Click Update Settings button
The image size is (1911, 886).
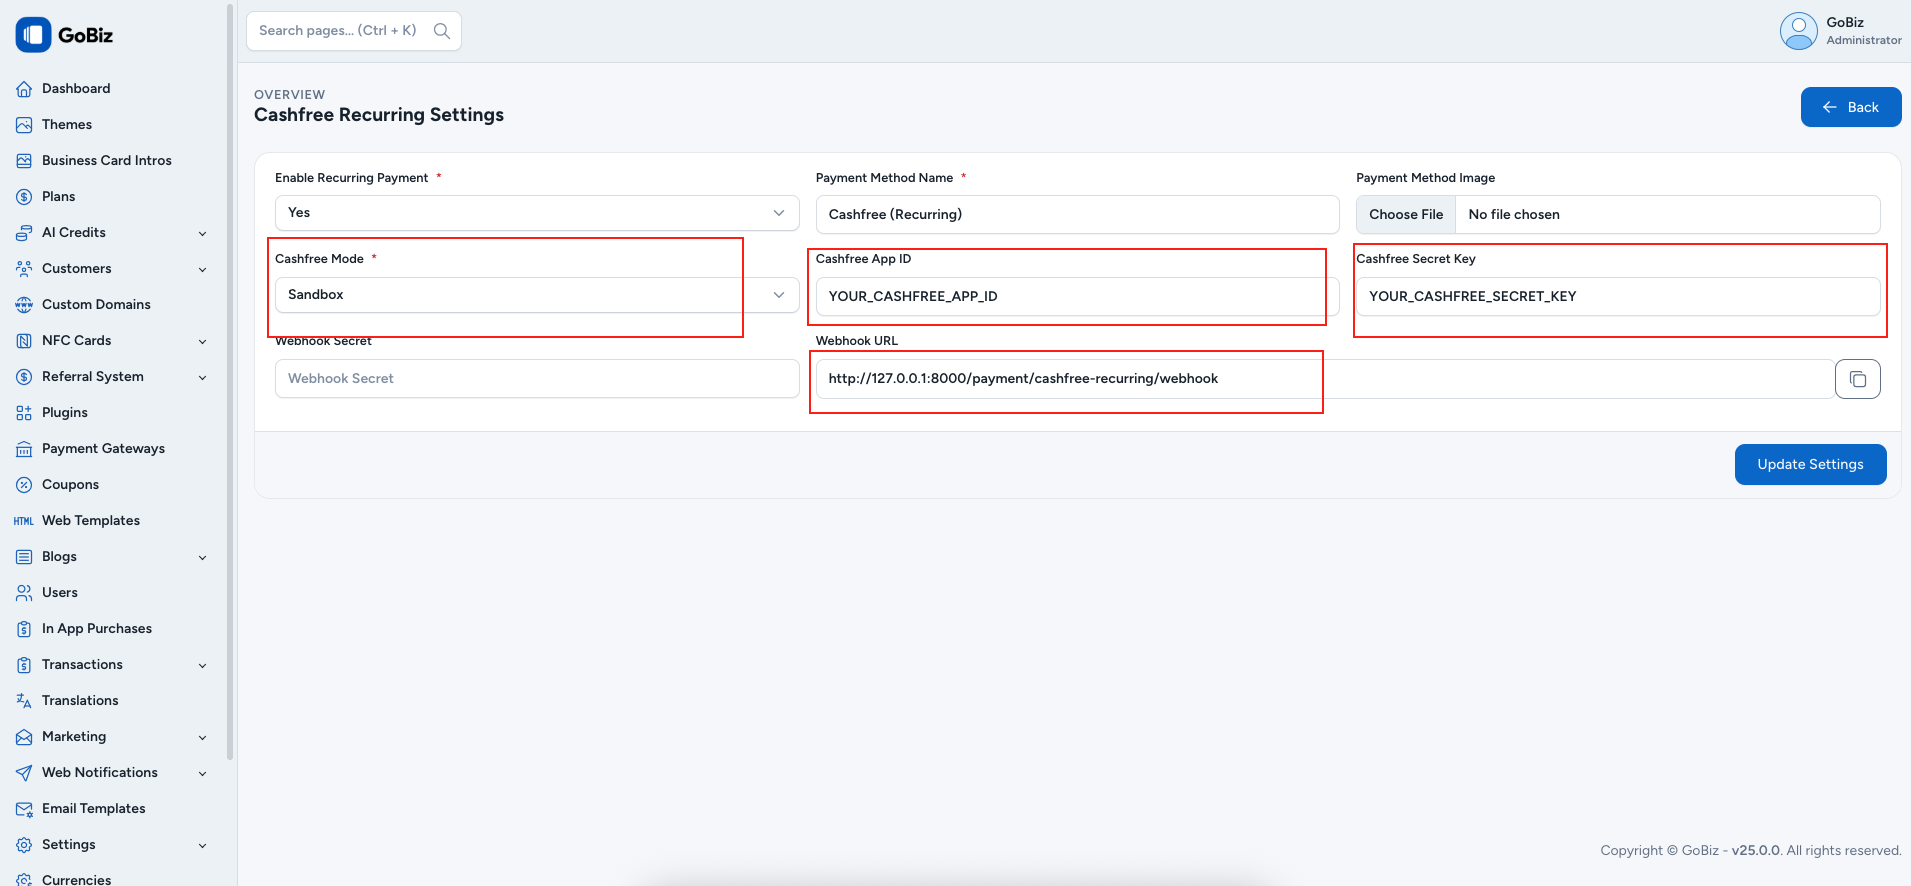[1810, 465]
